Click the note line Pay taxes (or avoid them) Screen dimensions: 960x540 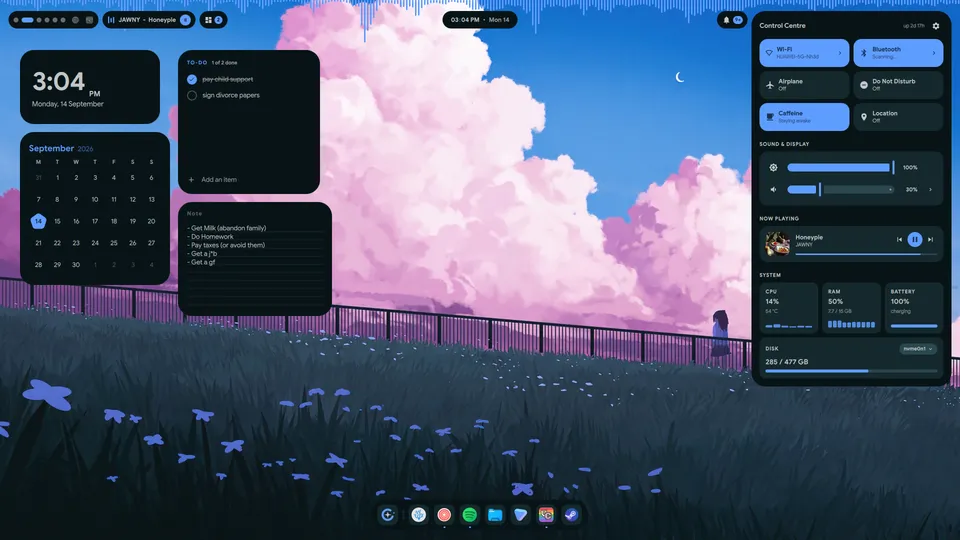(226, 245)
